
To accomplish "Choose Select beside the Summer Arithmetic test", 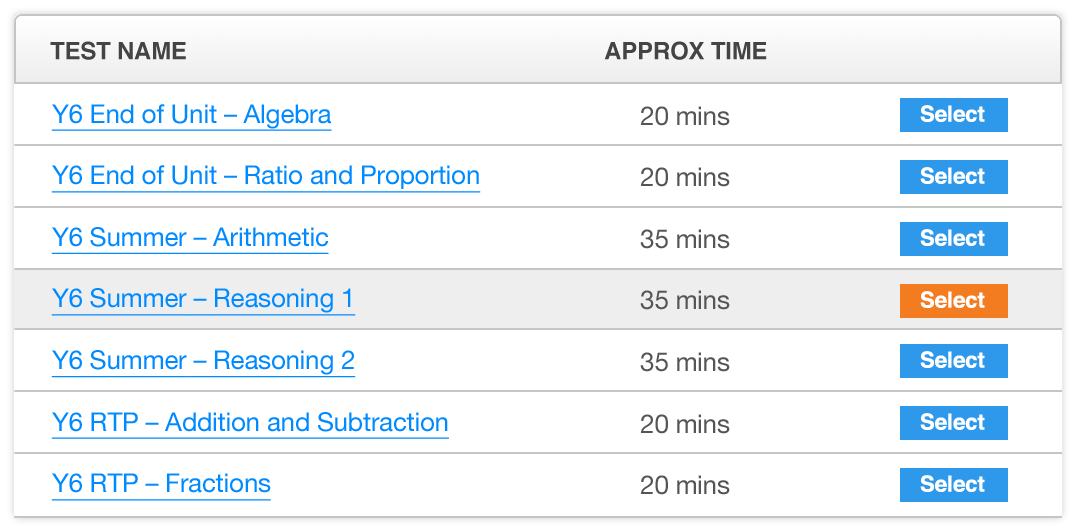I will (x=953, y=239).
